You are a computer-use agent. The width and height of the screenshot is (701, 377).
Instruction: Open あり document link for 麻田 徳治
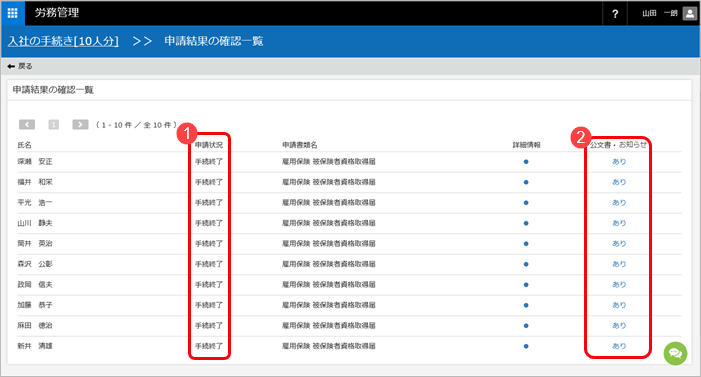[619, 326]
